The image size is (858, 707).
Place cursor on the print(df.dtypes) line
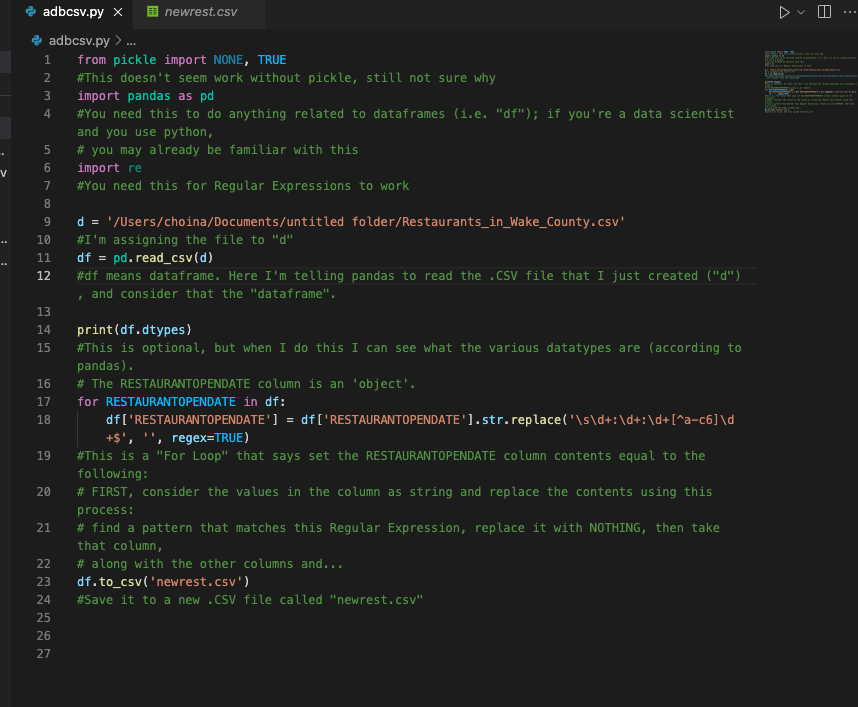click(x=134, y=330)
